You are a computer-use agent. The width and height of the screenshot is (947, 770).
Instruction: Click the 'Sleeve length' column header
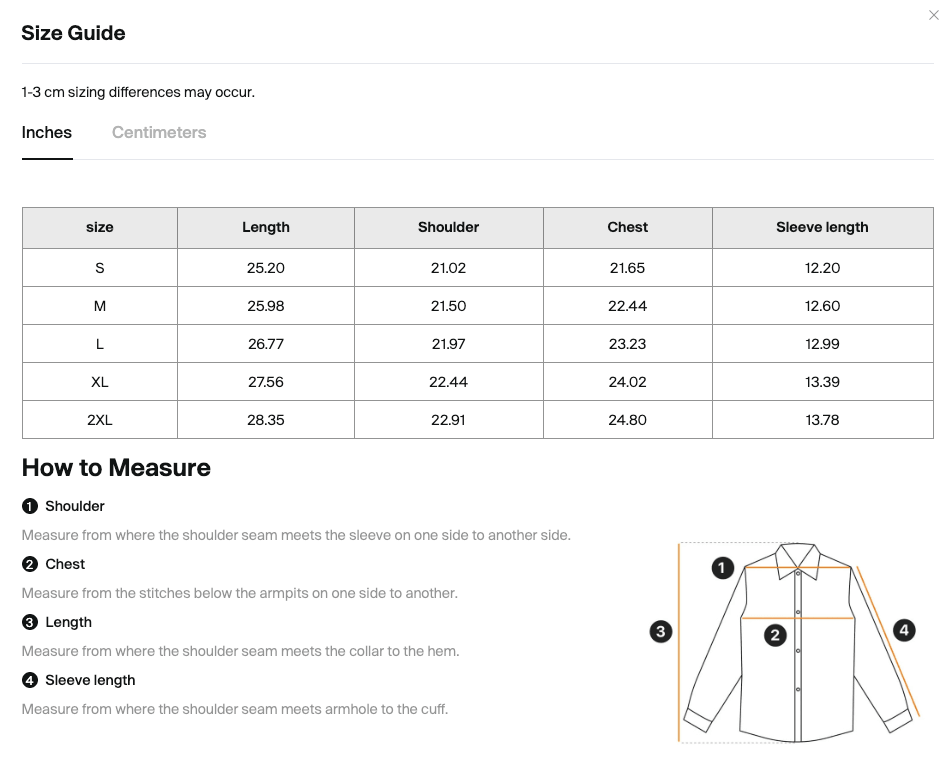click(x=822, y=228)
